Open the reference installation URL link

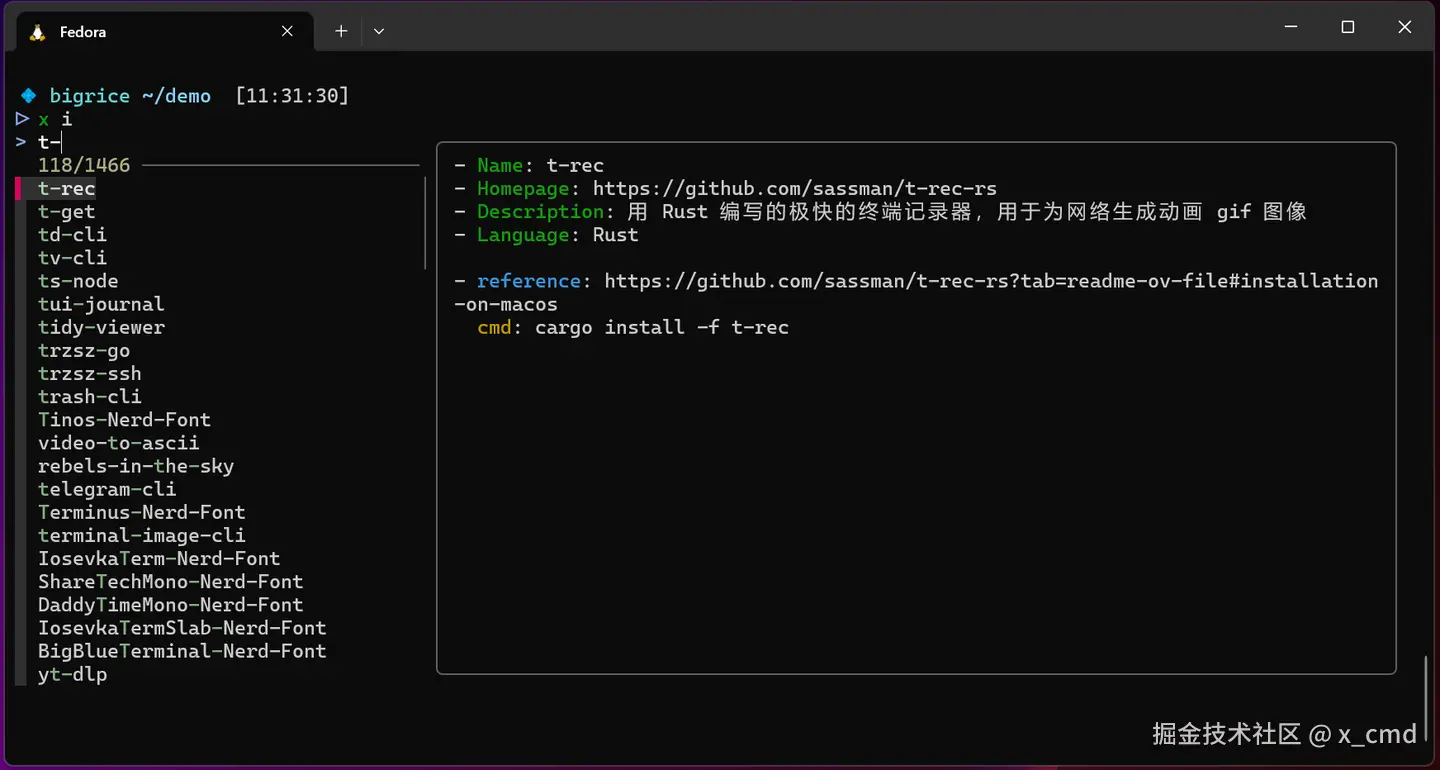[916, 292]
